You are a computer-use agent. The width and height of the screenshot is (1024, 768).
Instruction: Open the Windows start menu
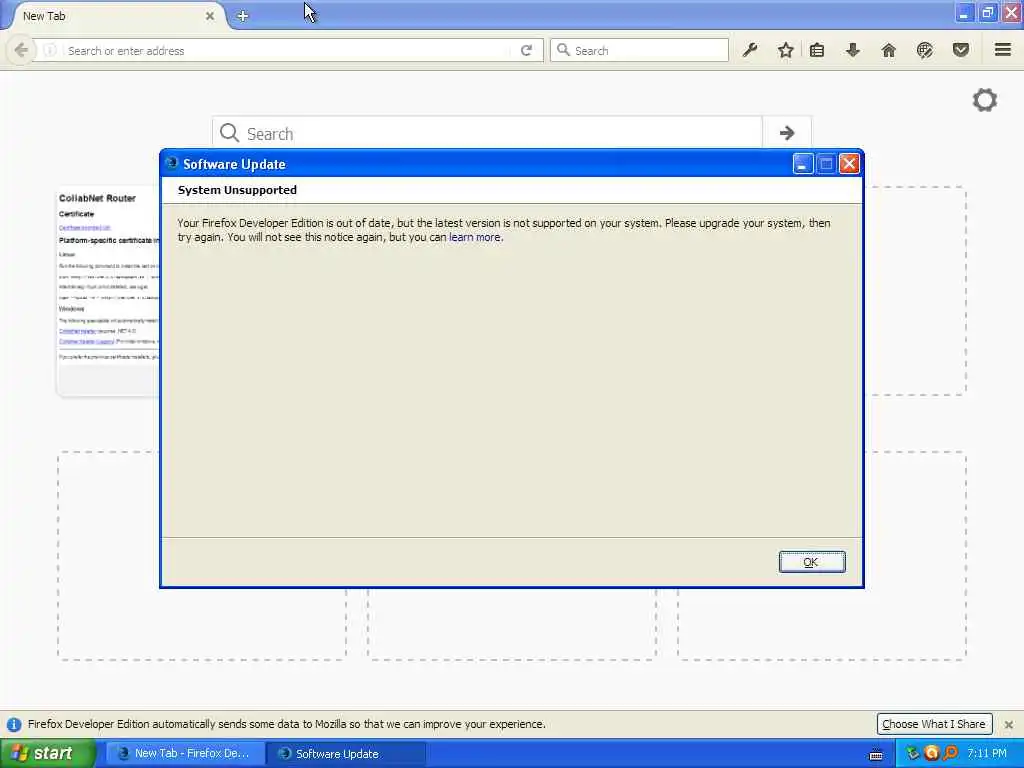(47, 754)
